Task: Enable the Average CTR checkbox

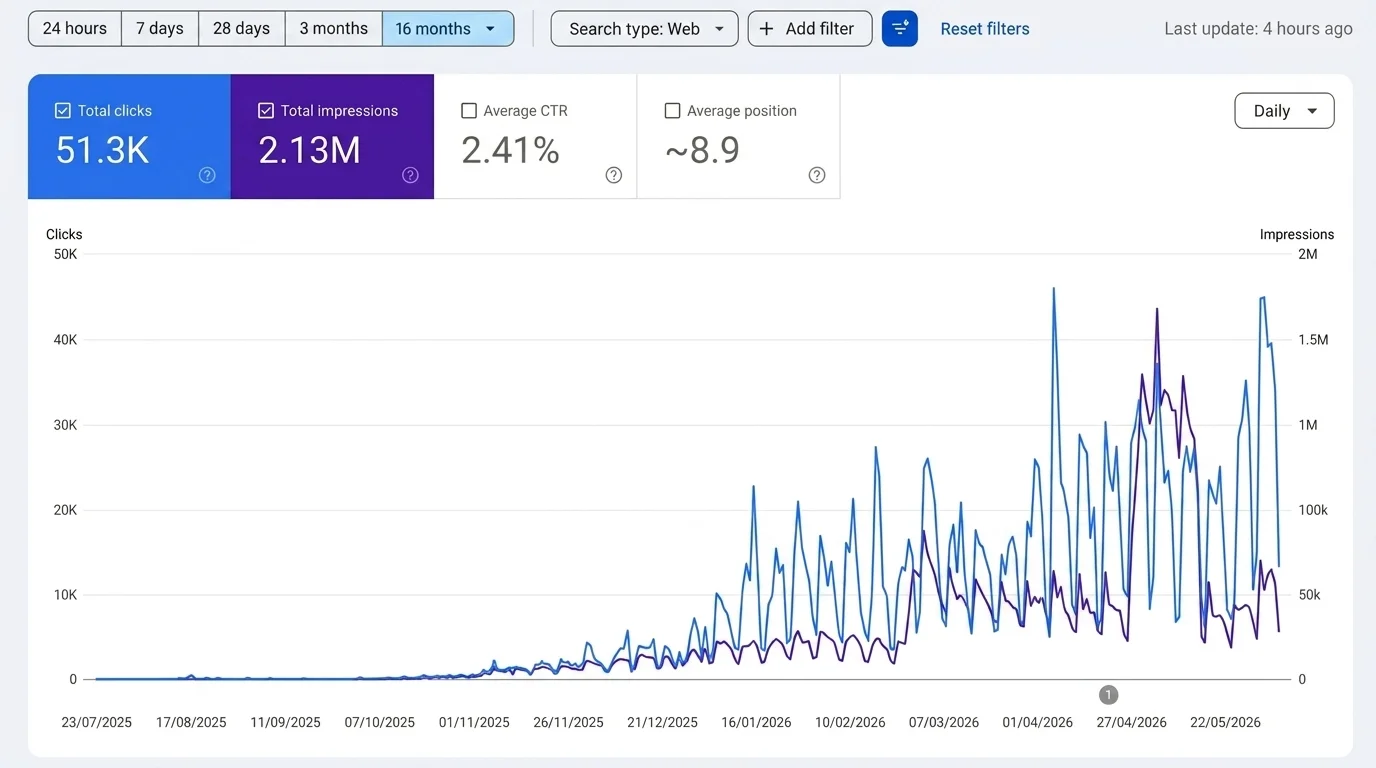Action: click(x=469, y=111)
